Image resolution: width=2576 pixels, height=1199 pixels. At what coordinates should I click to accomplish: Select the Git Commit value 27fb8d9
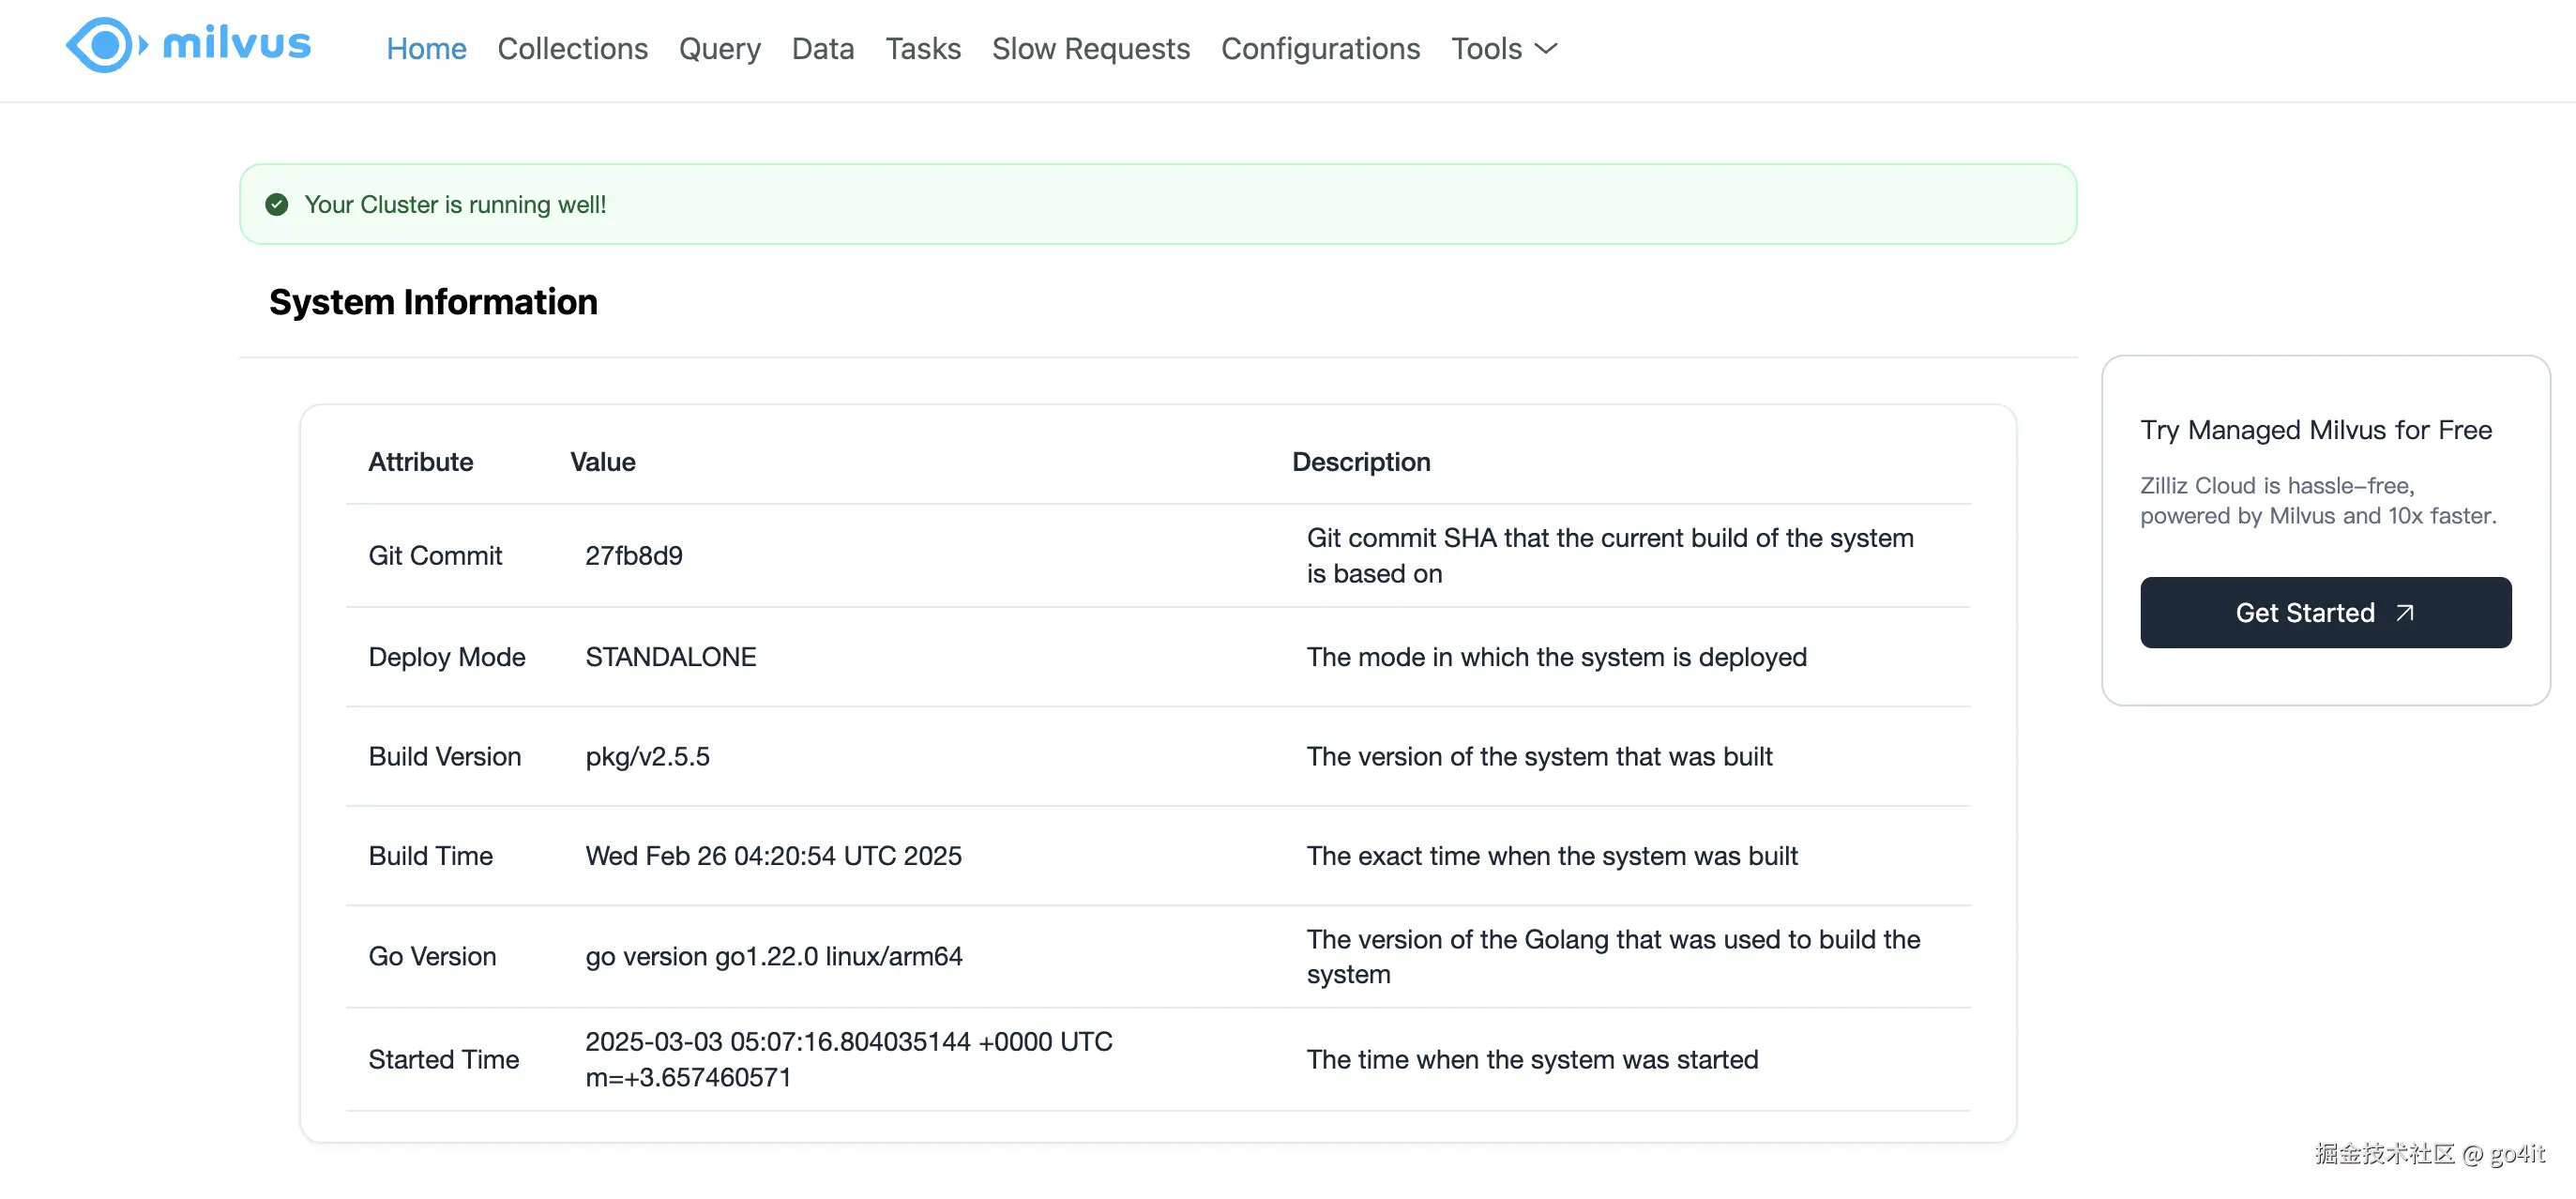click(633, 556)
